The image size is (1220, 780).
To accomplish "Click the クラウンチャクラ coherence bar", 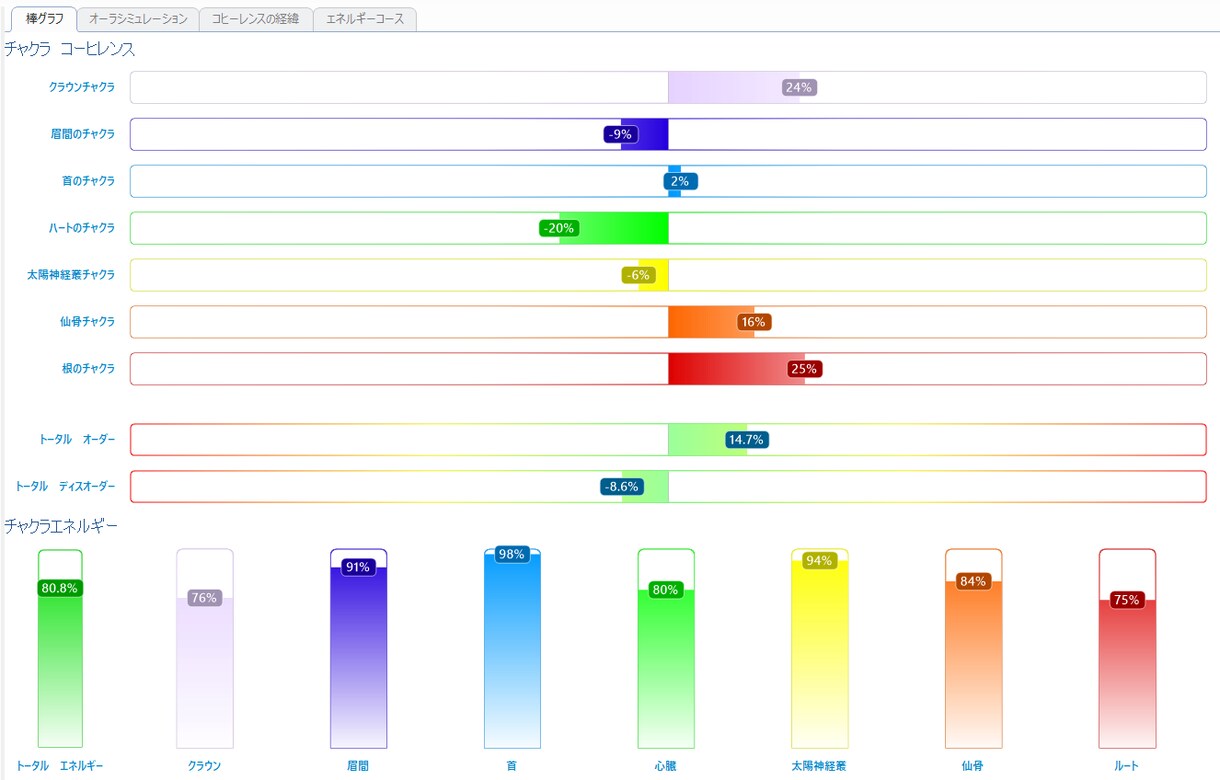I will tap(668, 87).
